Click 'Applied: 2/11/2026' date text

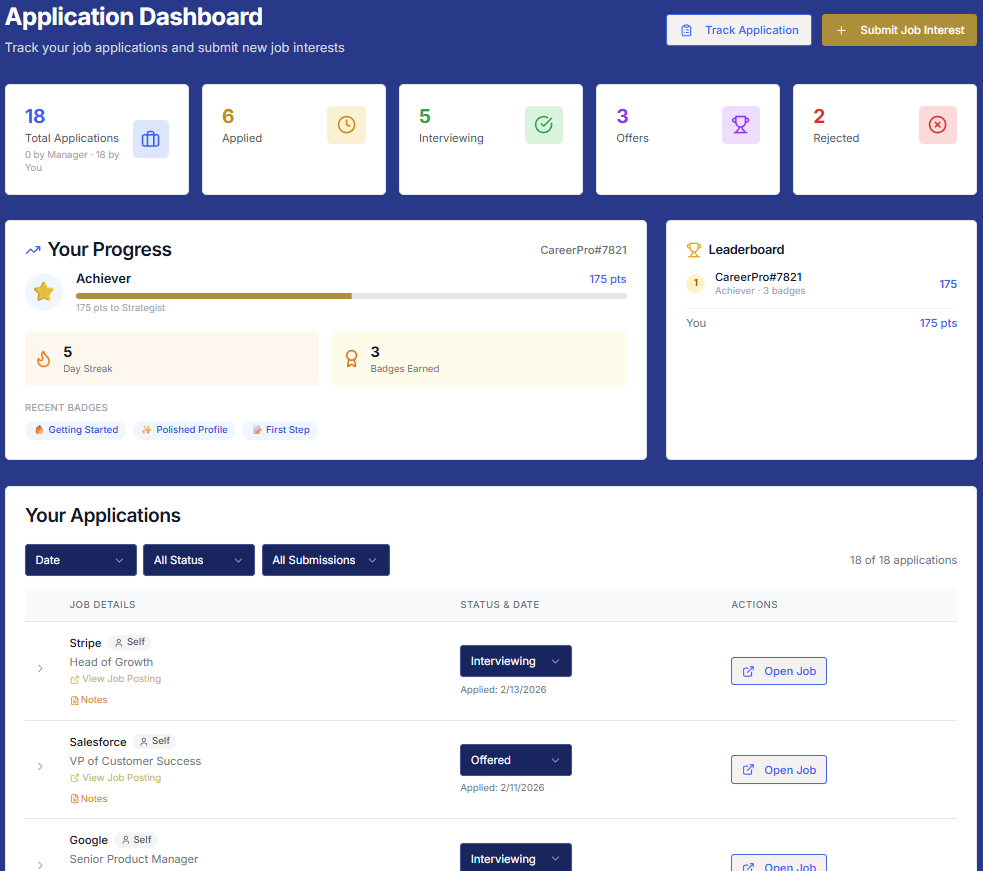(502, 788)
